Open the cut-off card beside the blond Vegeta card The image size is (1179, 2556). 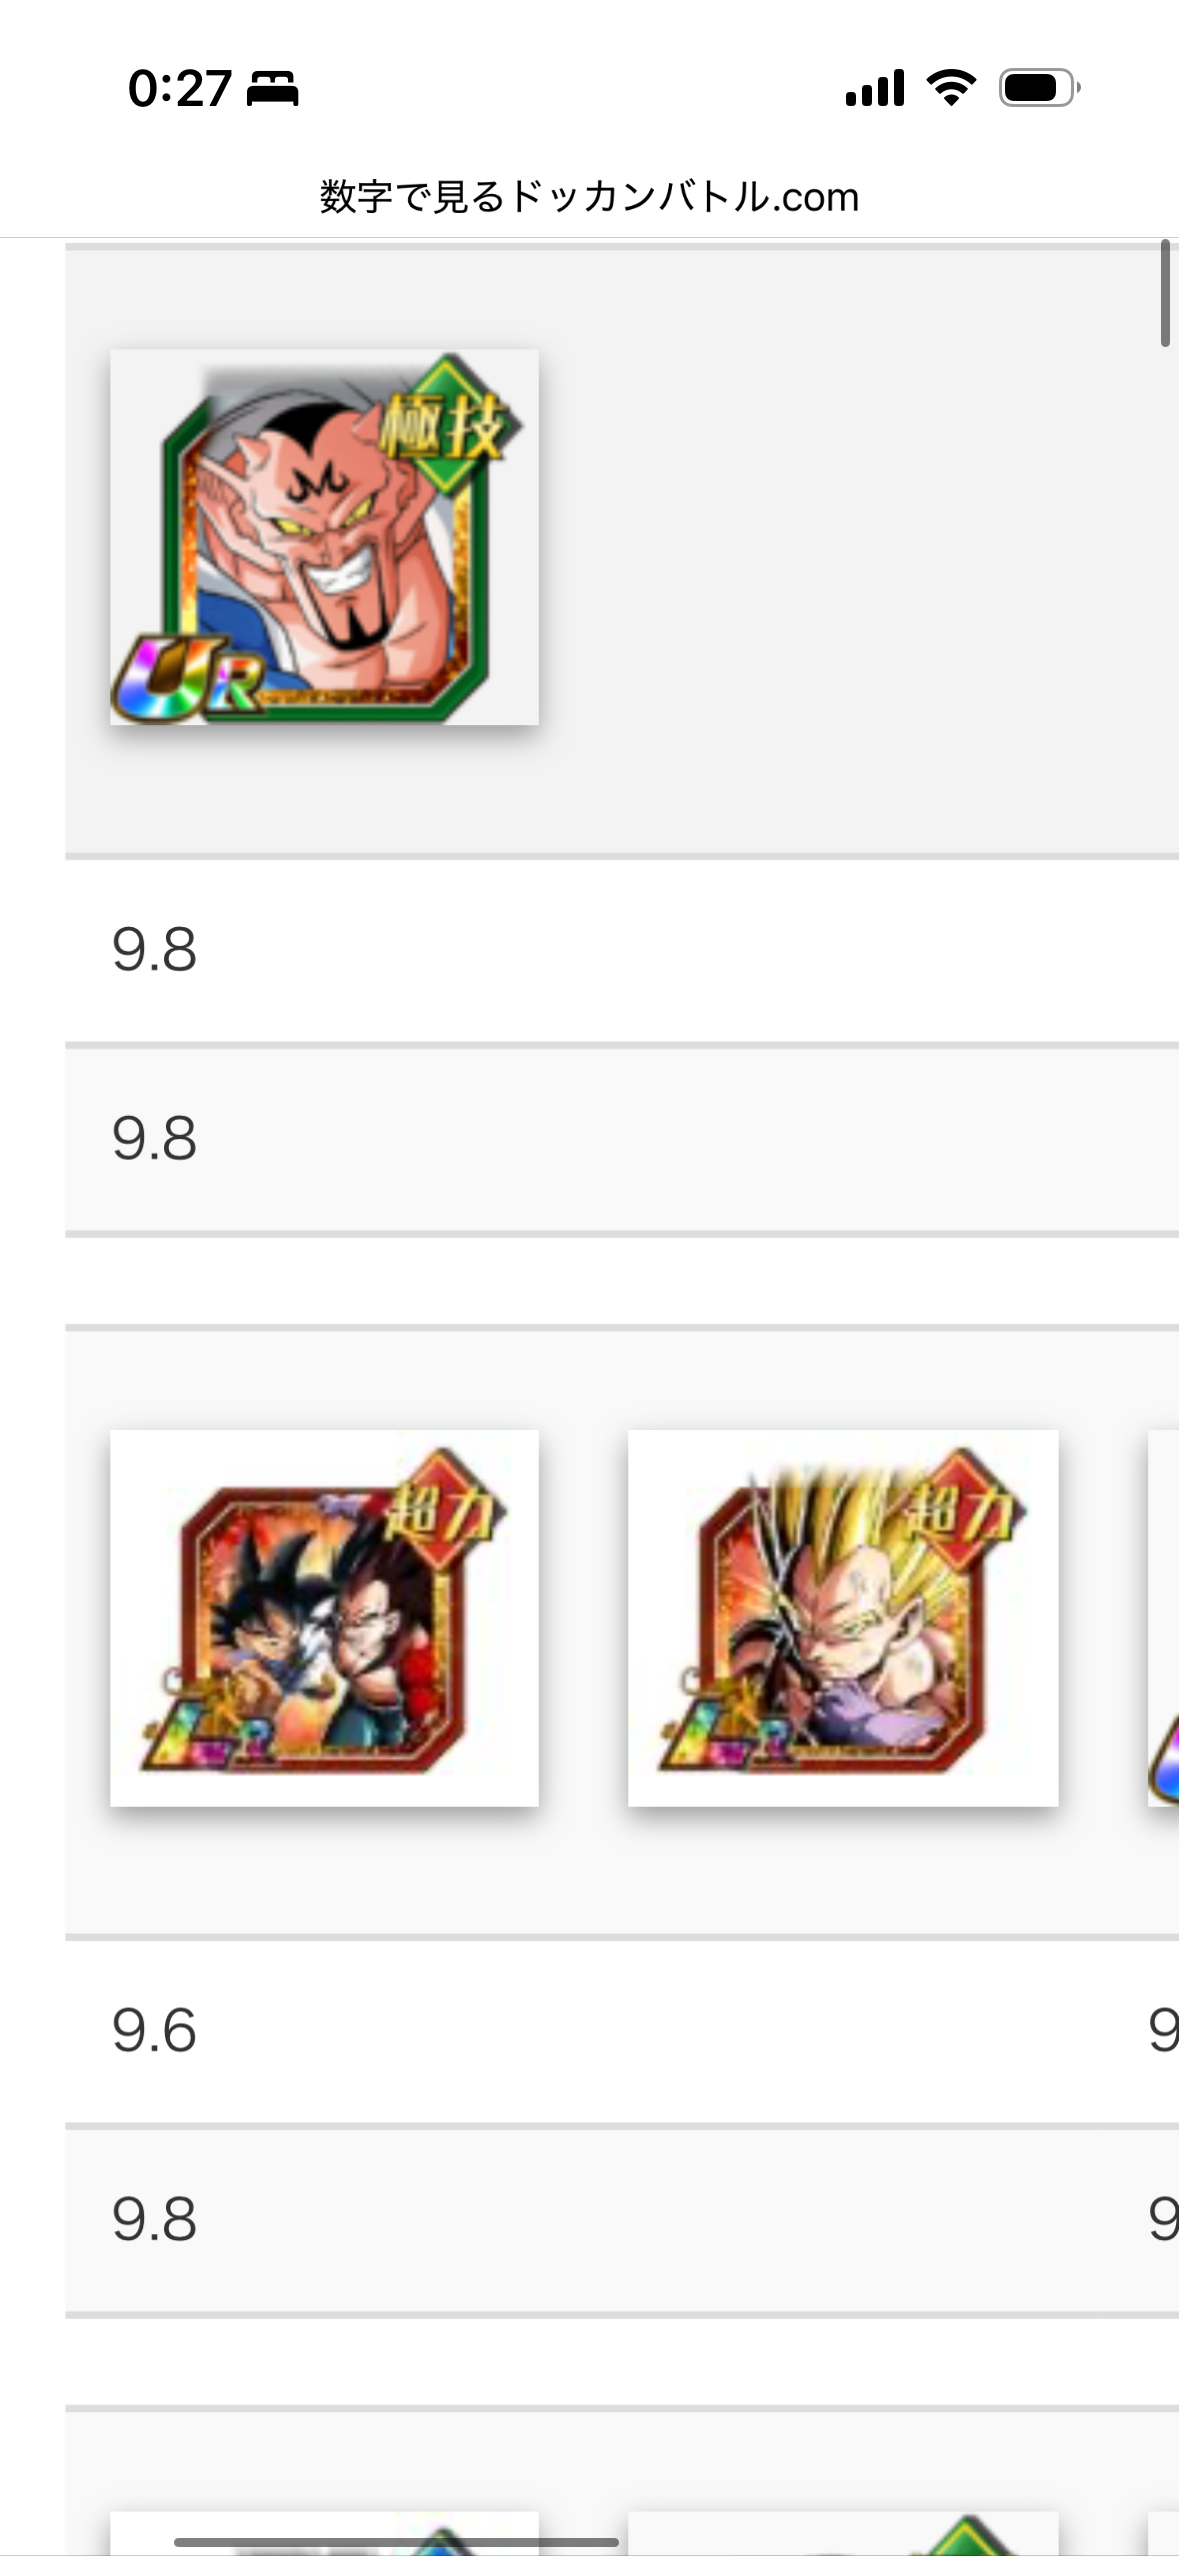(x=1163, y=1617)
